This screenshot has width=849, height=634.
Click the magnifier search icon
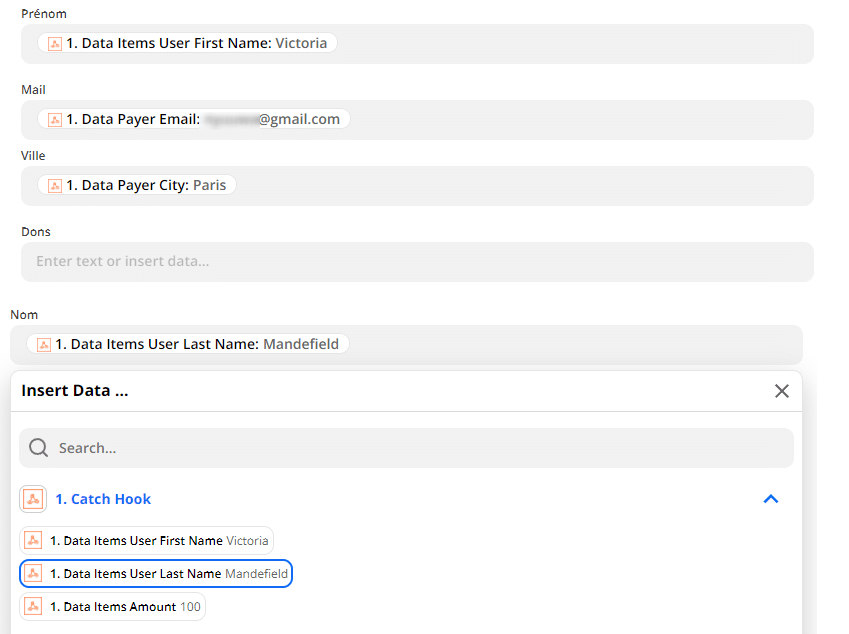pyautogui.click(x=38, y=448)
